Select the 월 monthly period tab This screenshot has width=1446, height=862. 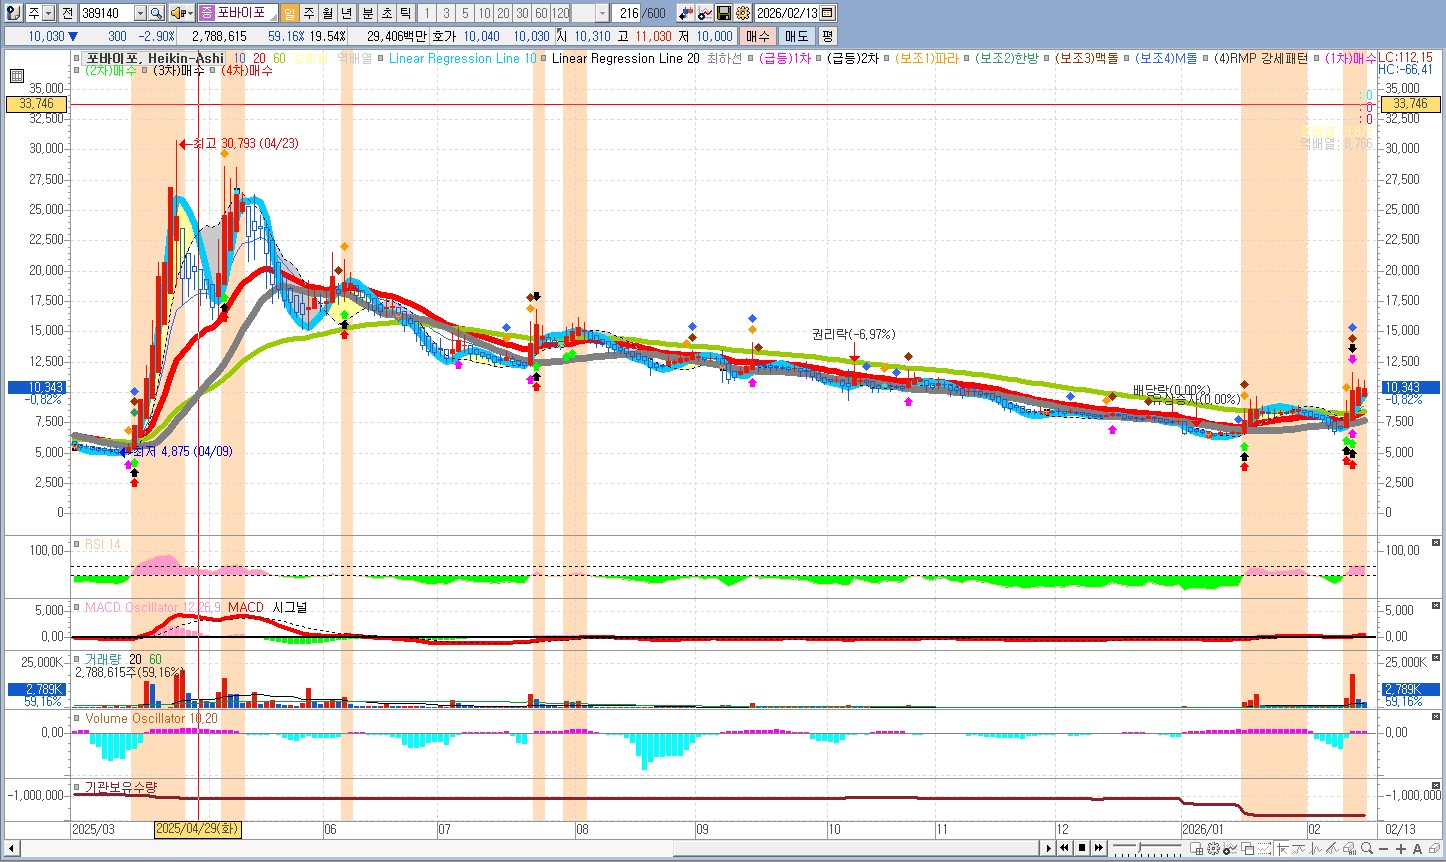(327, 13)
